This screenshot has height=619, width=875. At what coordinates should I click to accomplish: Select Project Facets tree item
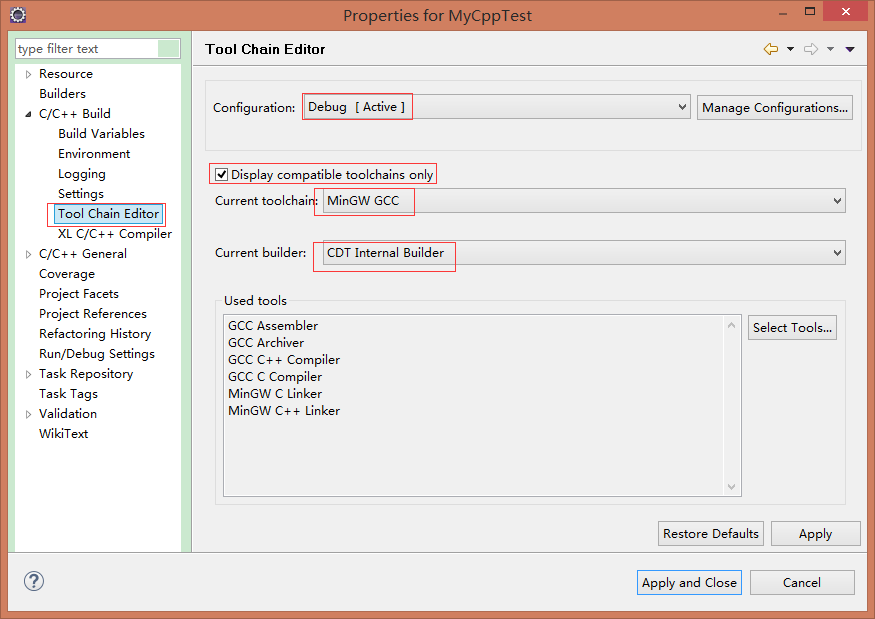coord(79,294)
